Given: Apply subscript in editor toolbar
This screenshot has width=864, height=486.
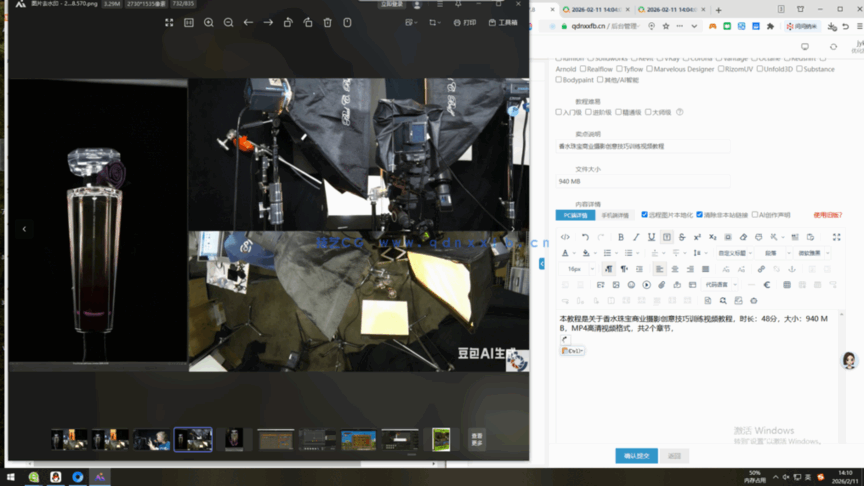Looking at the screenshot, I should [x=712, y=237].
